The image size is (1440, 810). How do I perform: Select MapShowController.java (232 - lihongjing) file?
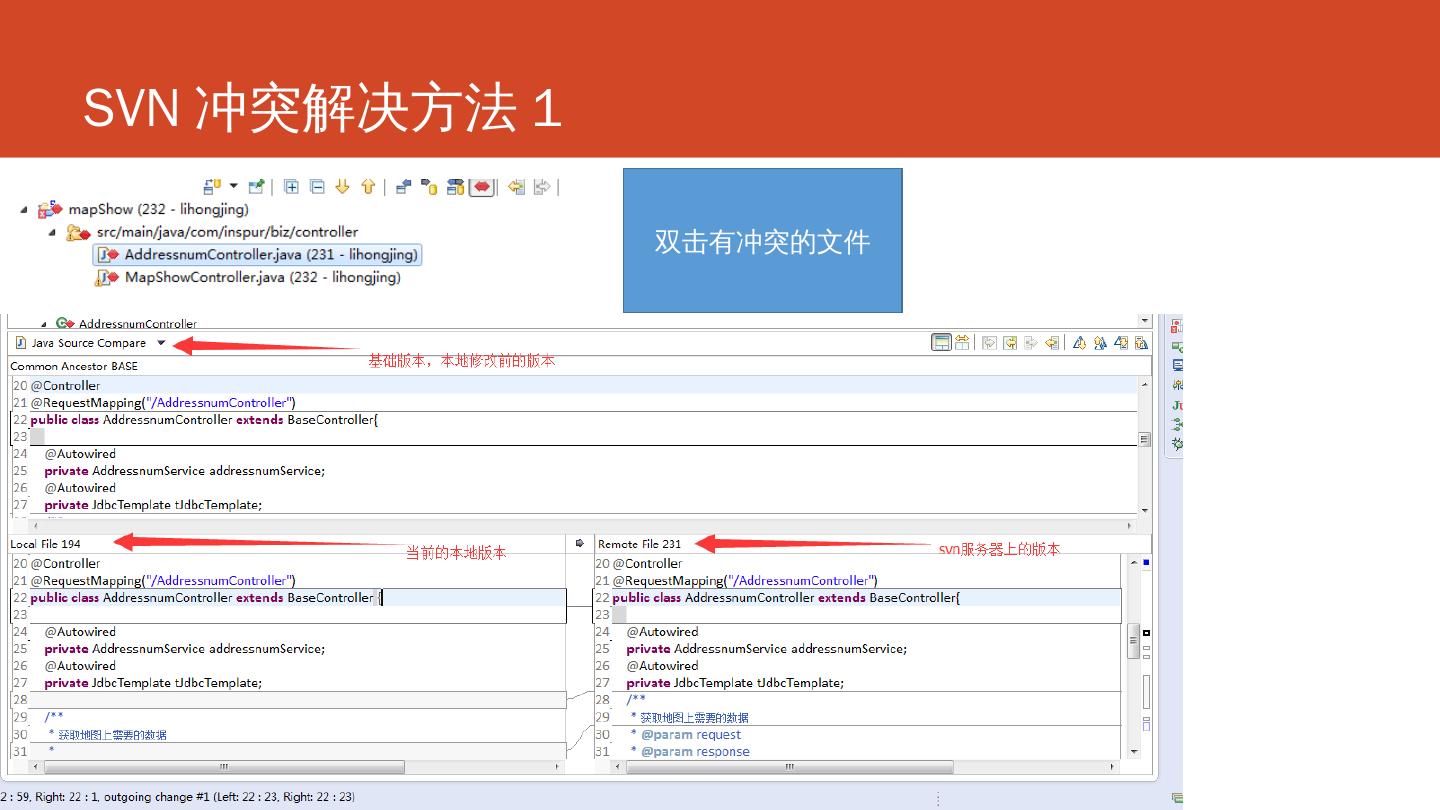pos(262,277)
